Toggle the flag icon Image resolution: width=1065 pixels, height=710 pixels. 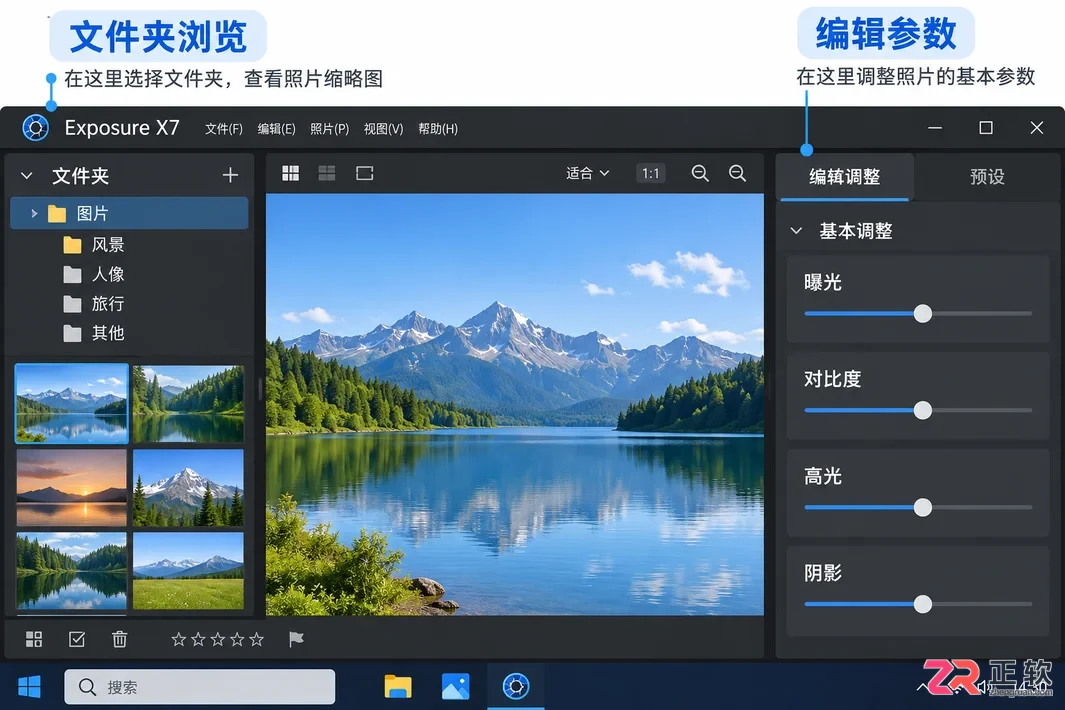(296, 639)
